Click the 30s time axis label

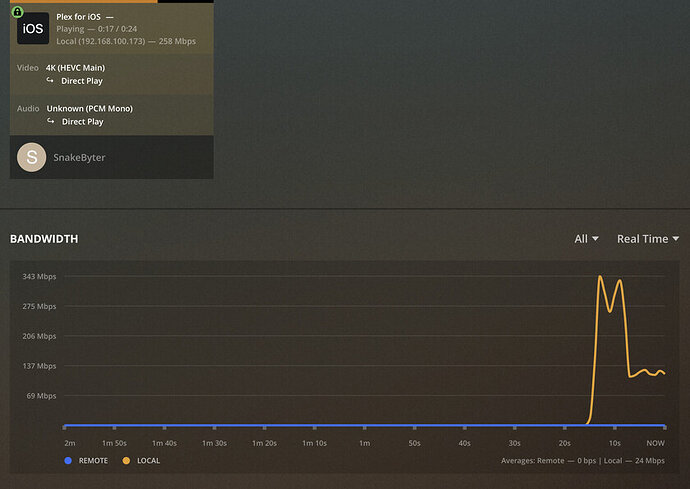[514, 443]
